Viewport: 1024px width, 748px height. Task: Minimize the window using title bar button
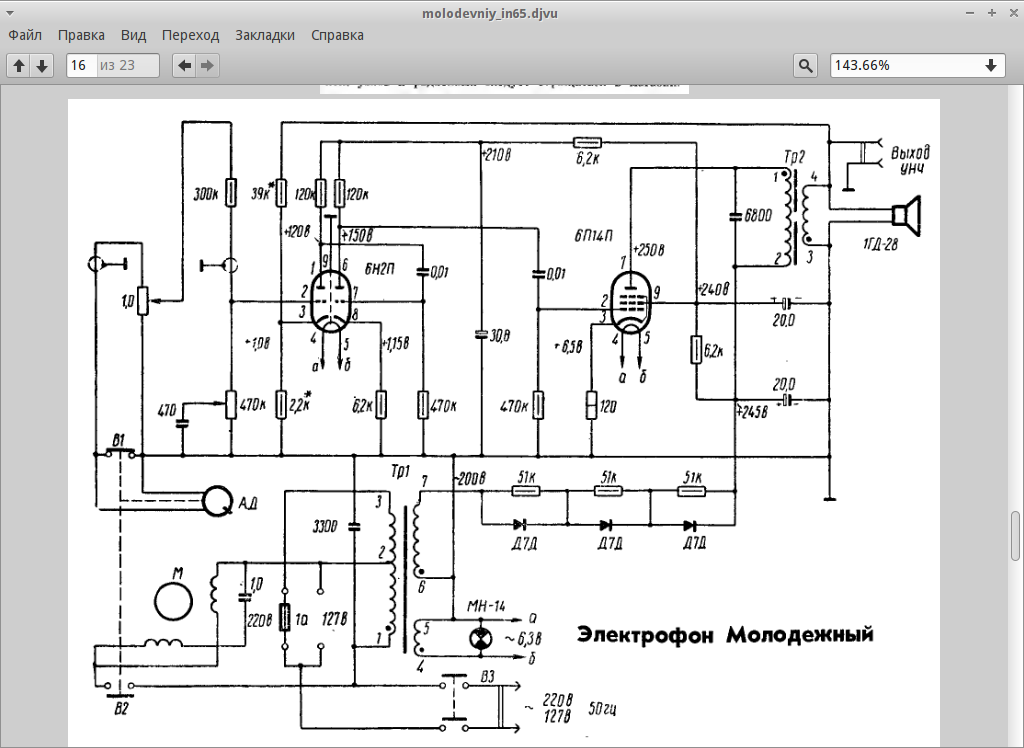pyautogui.click(x=972, y=13)
